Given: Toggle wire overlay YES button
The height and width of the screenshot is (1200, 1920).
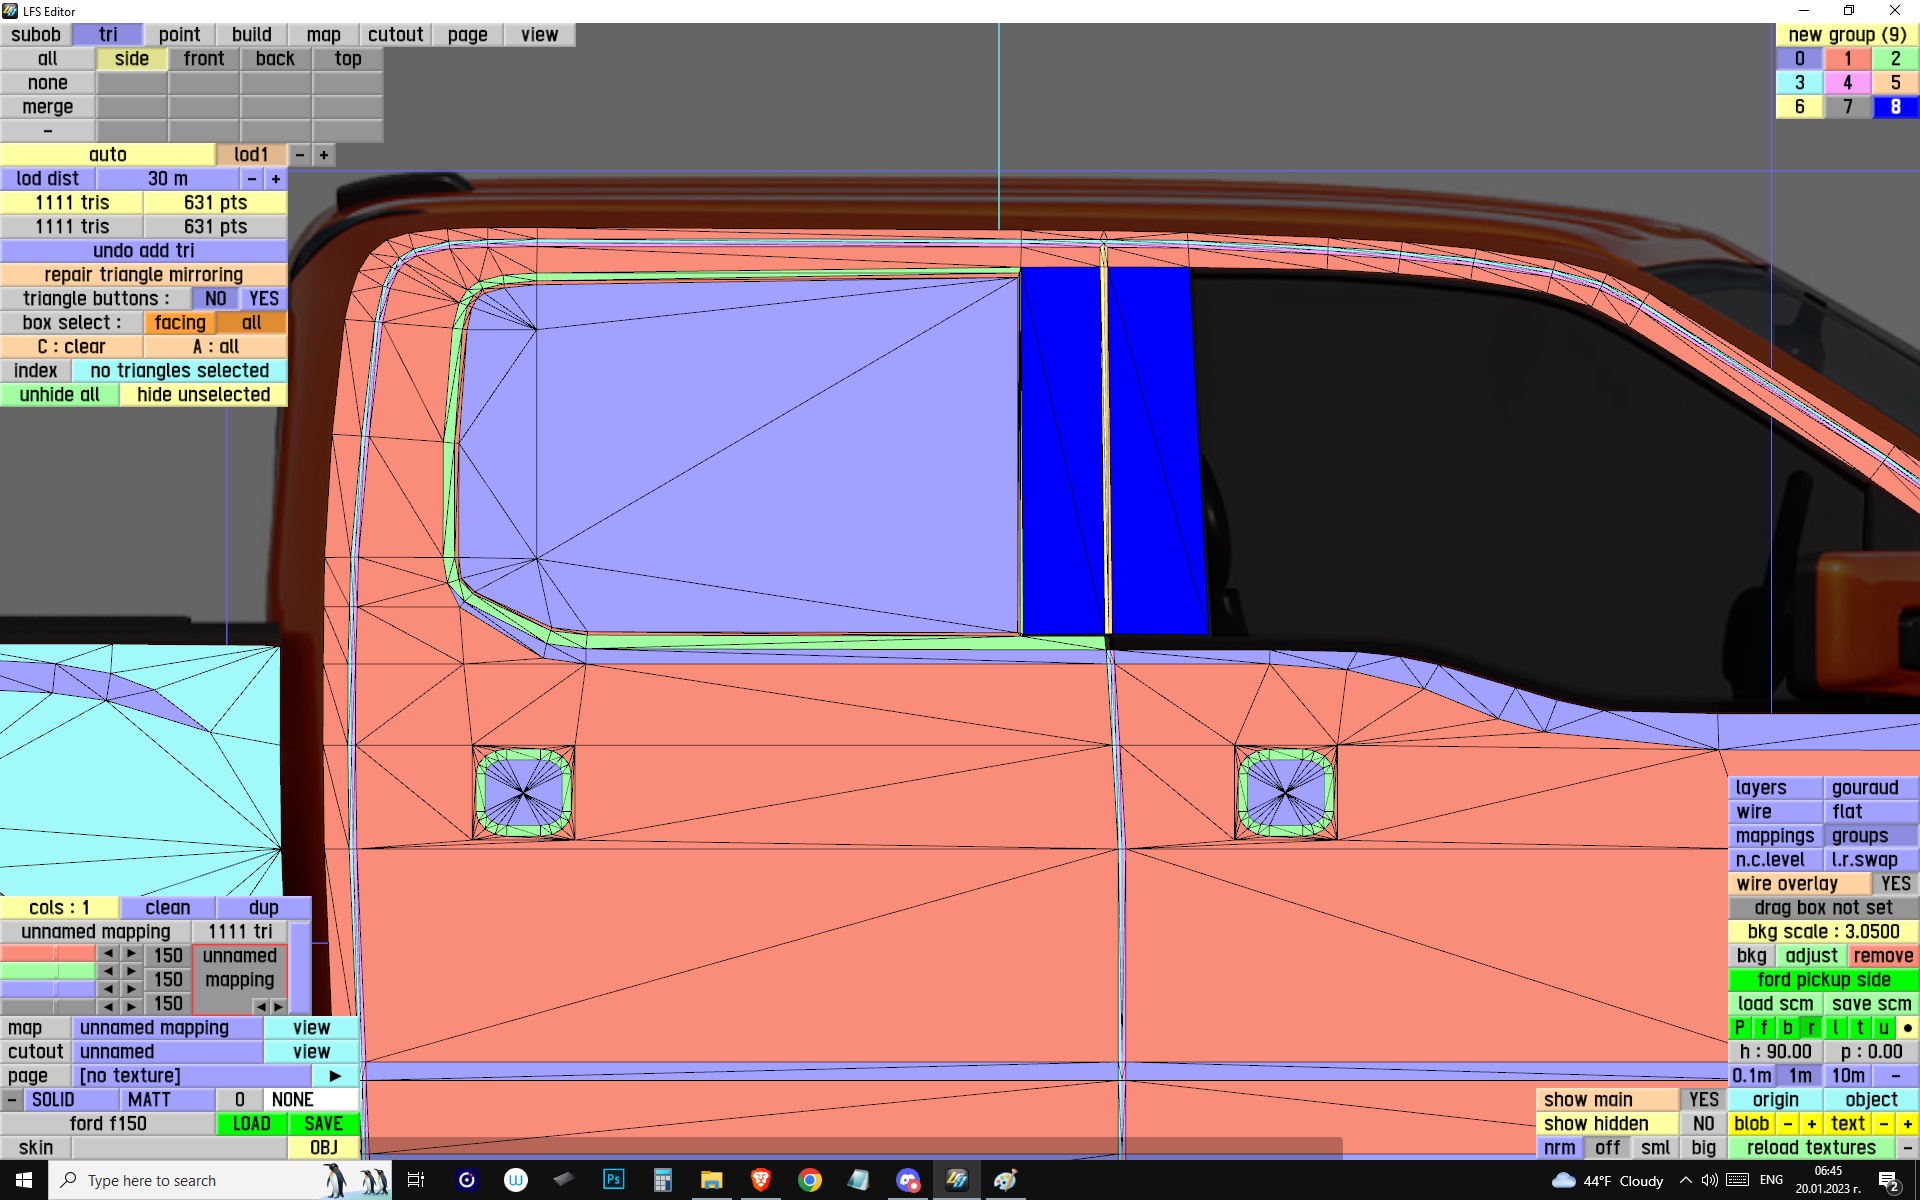Looking at the screenshot, I should coord(1894,884).
